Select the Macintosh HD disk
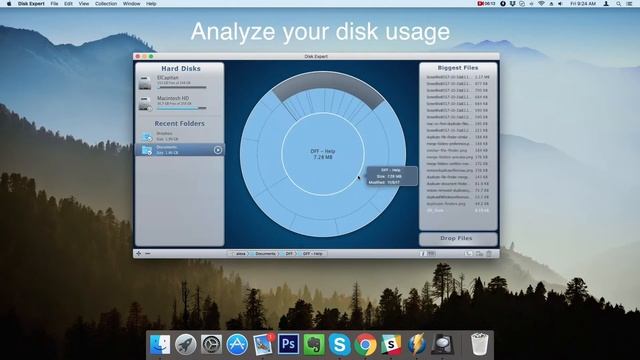The height and width of the screenshot is (360, 640). tap(180, 103)
